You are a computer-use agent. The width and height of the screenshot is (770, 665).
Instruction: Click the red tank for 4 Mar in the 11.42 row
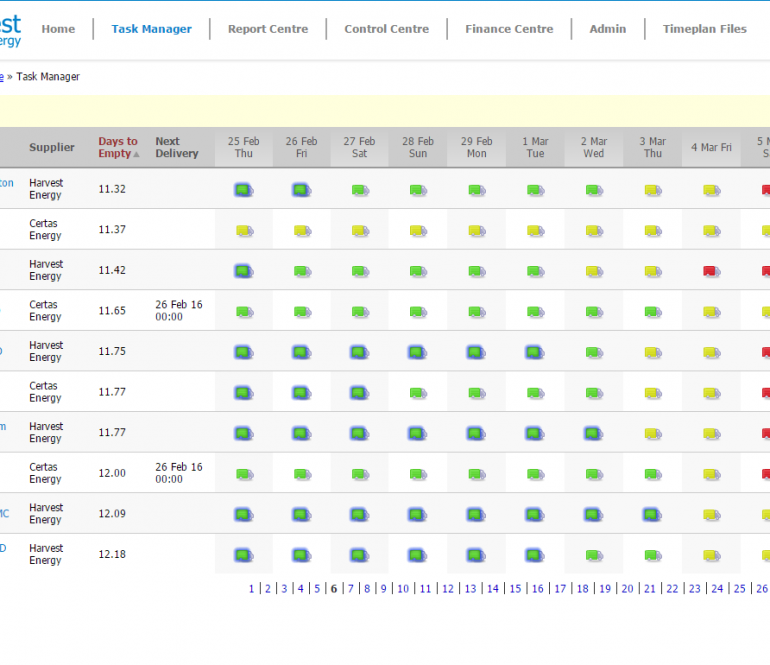click(x=711, y=271)
